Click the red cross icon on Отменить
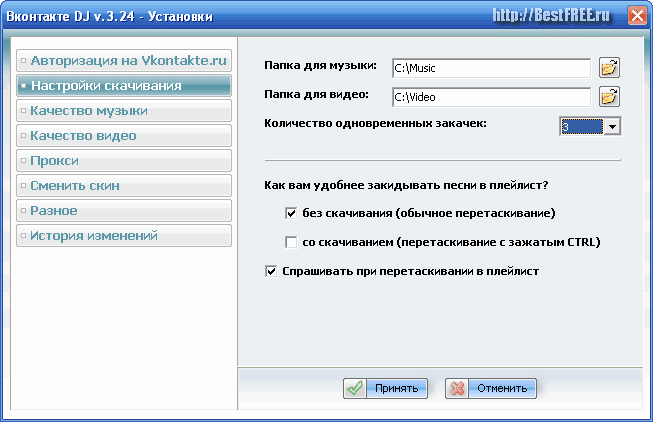653x422 pixels. [x=457, y=388]
